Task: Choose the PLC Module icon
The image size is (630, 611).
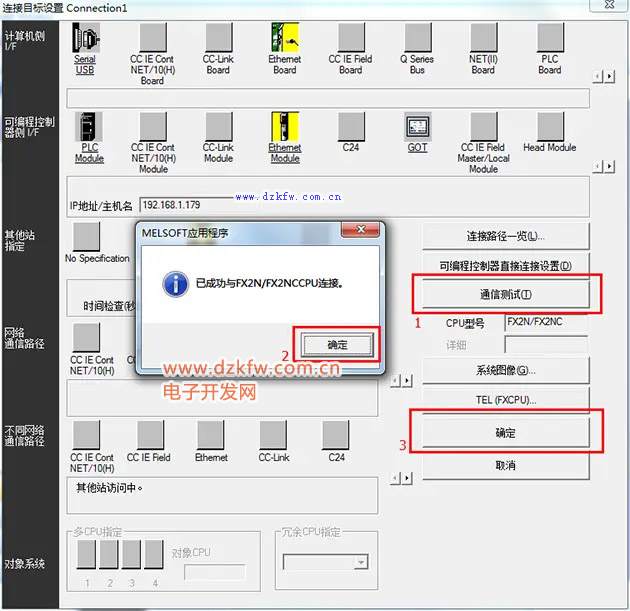Action: coord(88,126)
